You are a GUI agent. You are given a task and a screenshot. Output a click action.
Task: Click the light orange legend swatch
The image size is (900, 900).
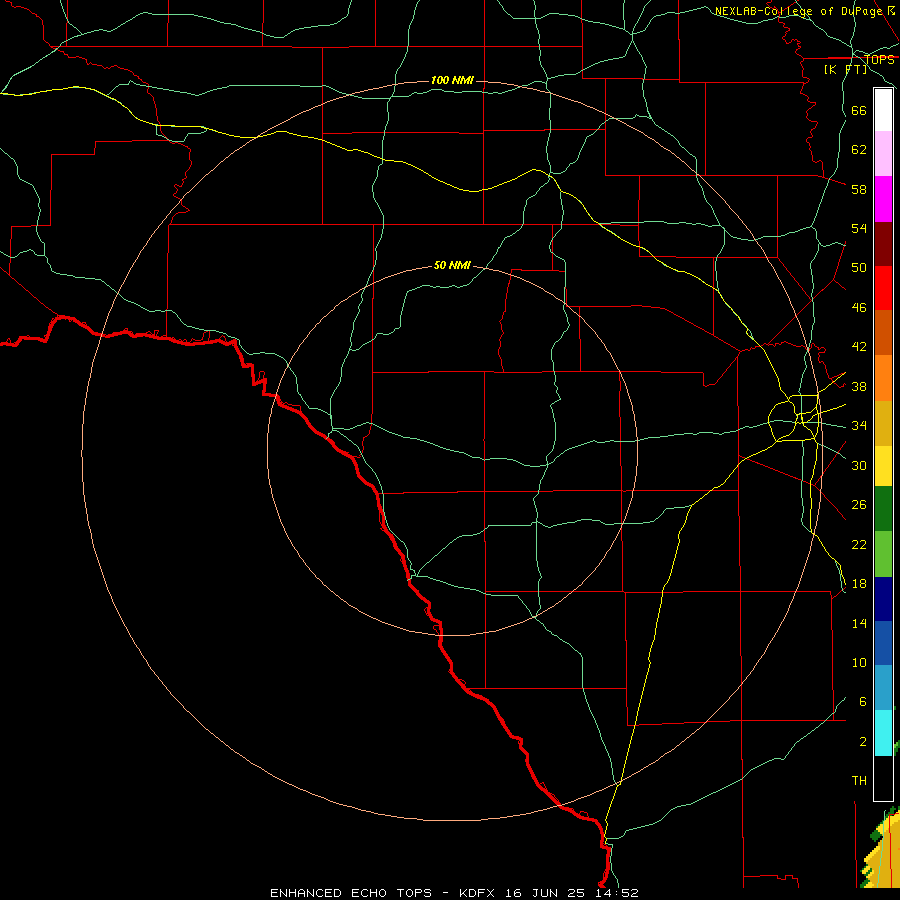[883, 378]
